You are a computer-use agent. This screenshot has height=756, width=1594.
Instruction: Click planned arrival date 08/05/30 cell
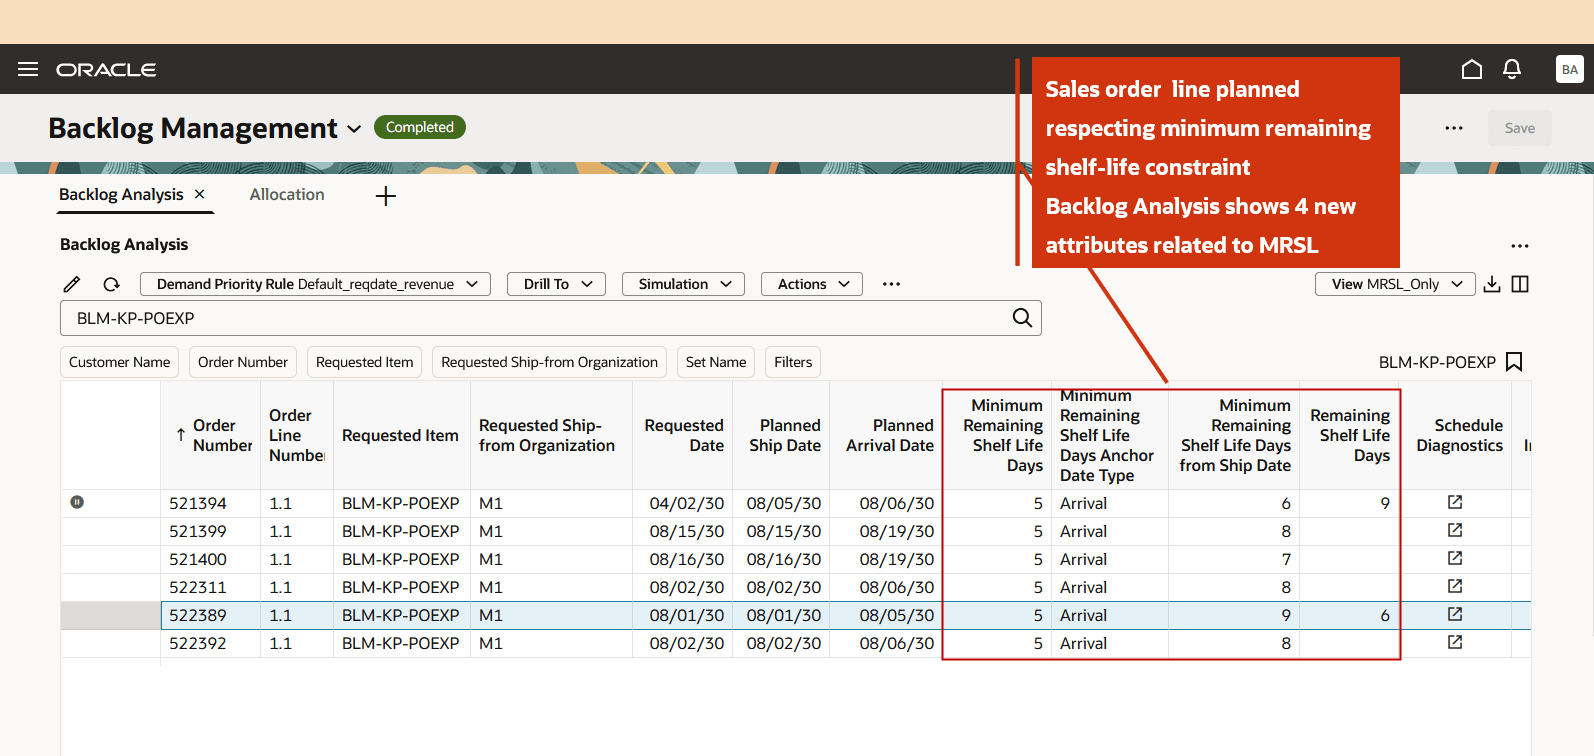point(887,615)
